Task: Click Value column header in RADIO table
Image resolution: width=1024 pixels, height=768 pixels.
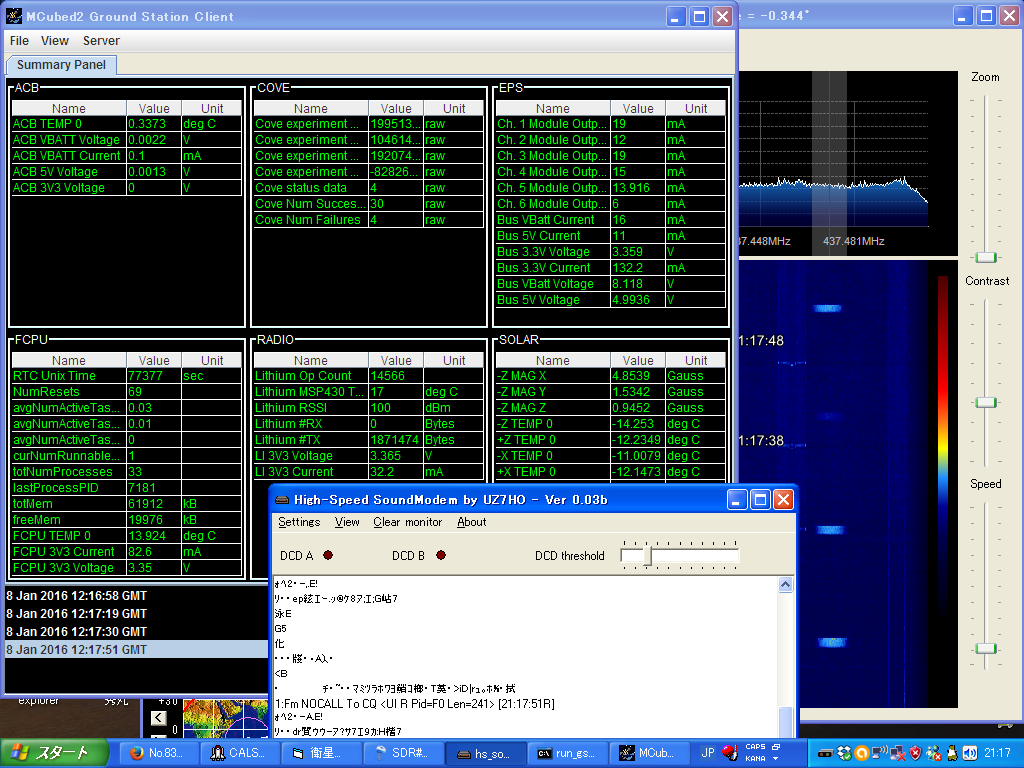Action: coord(396,360)
